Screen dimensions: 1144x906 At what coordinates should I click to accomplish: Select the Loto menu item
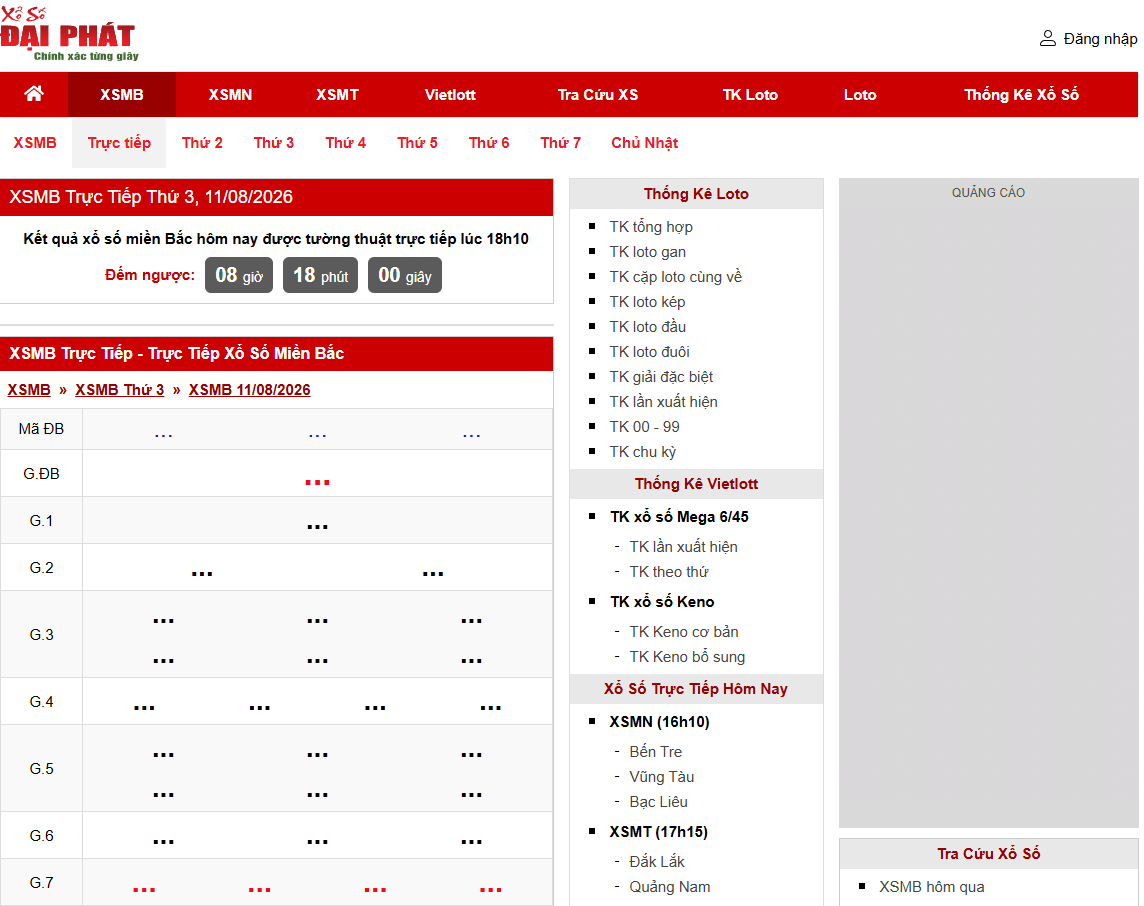pos(860,95)
